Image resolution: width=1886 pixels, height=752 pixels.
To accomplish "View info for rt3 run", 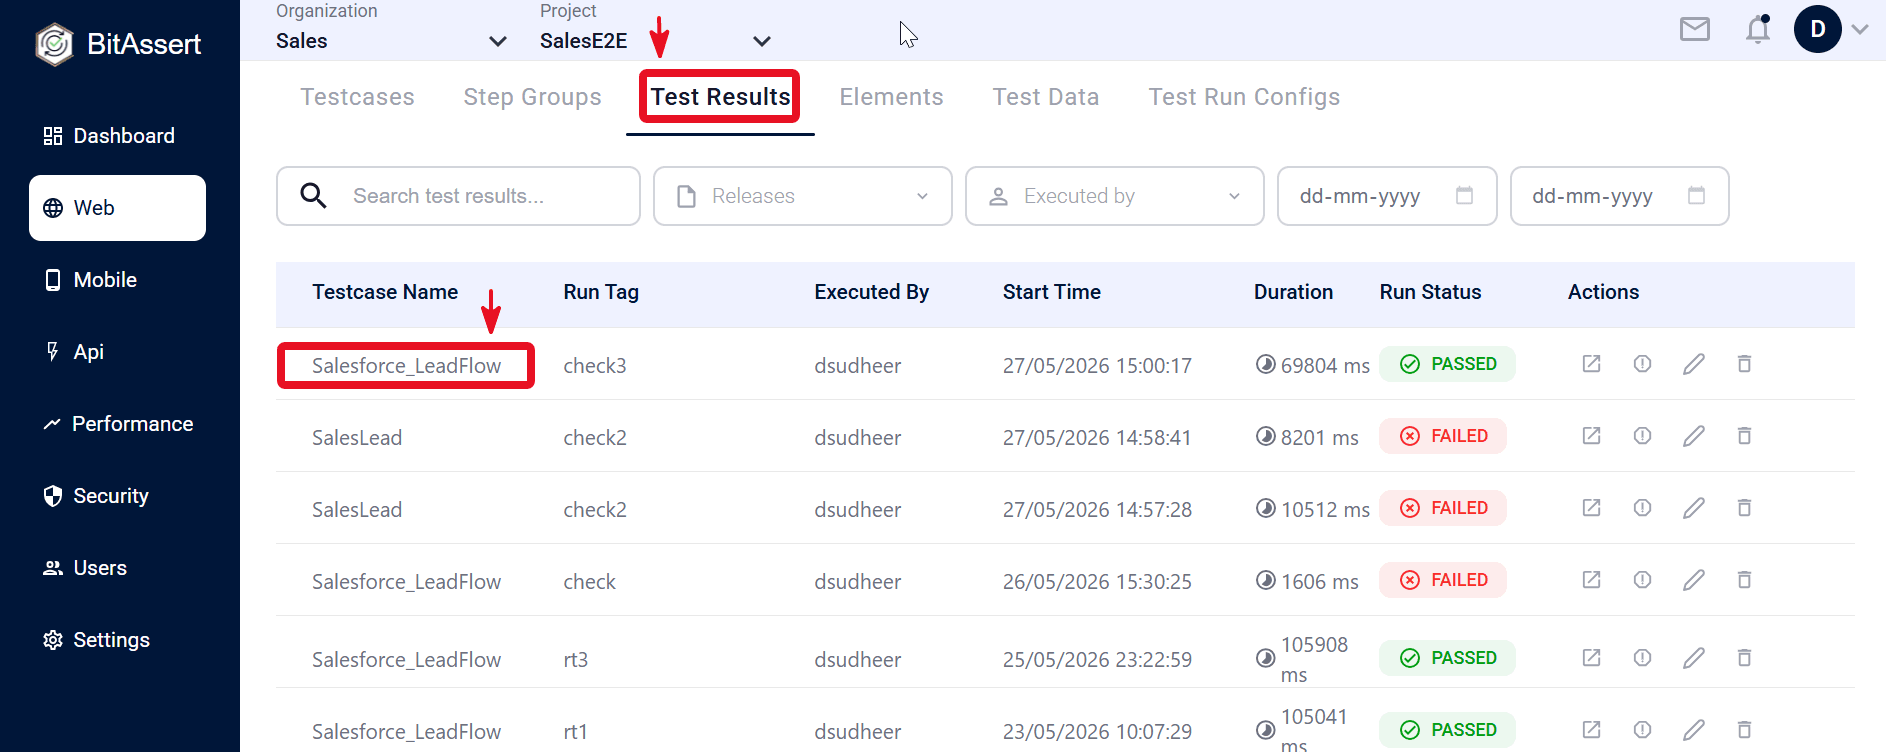I will click(1642, 658).
